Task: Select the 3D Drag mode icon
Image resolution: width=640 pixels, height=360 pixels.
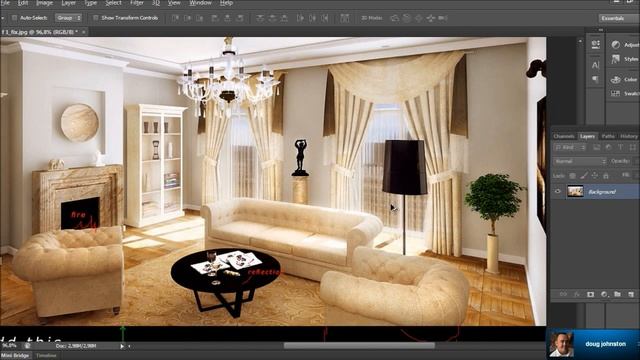Action: pyautogui.click(x=419, y=18)
